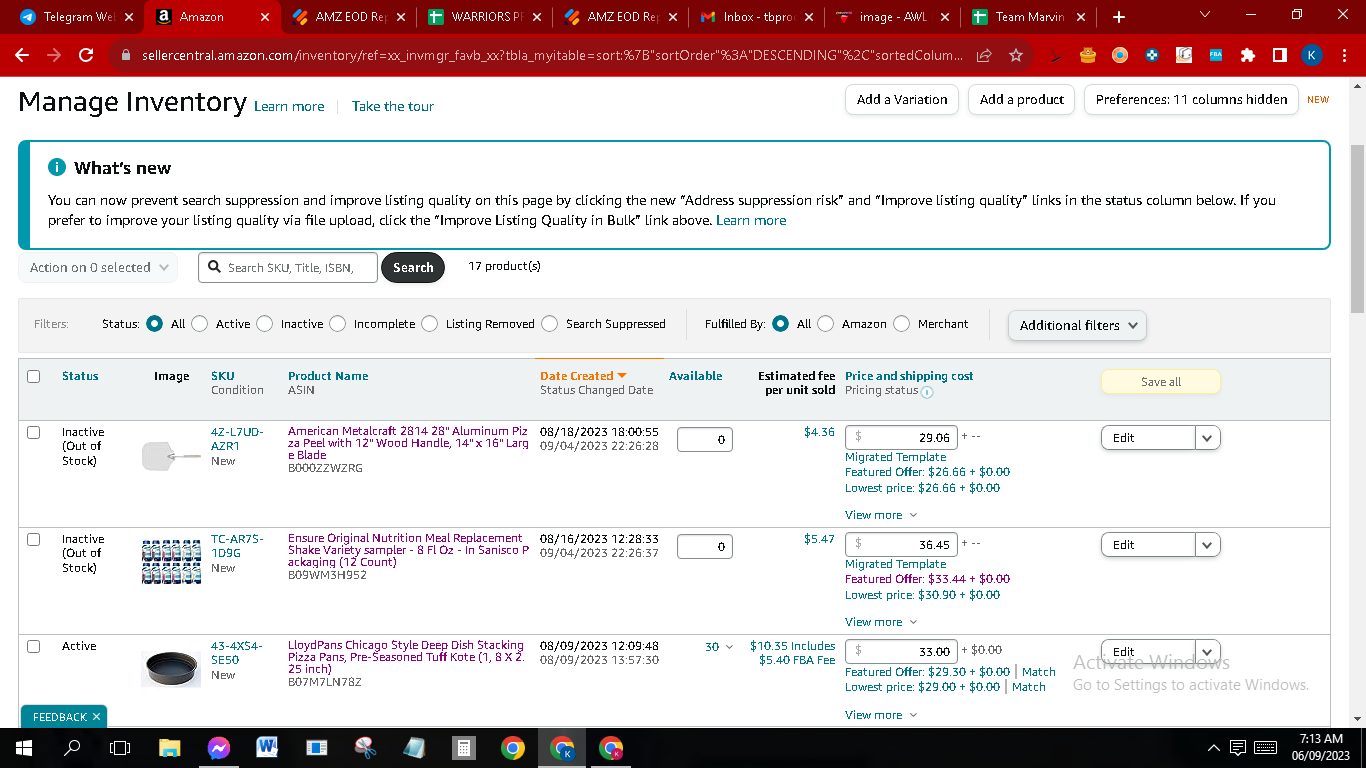The height and width of the screenshot is (768, 1366).
Task: Tick the select-all products checkbox
Action: [x=34, y=376]
